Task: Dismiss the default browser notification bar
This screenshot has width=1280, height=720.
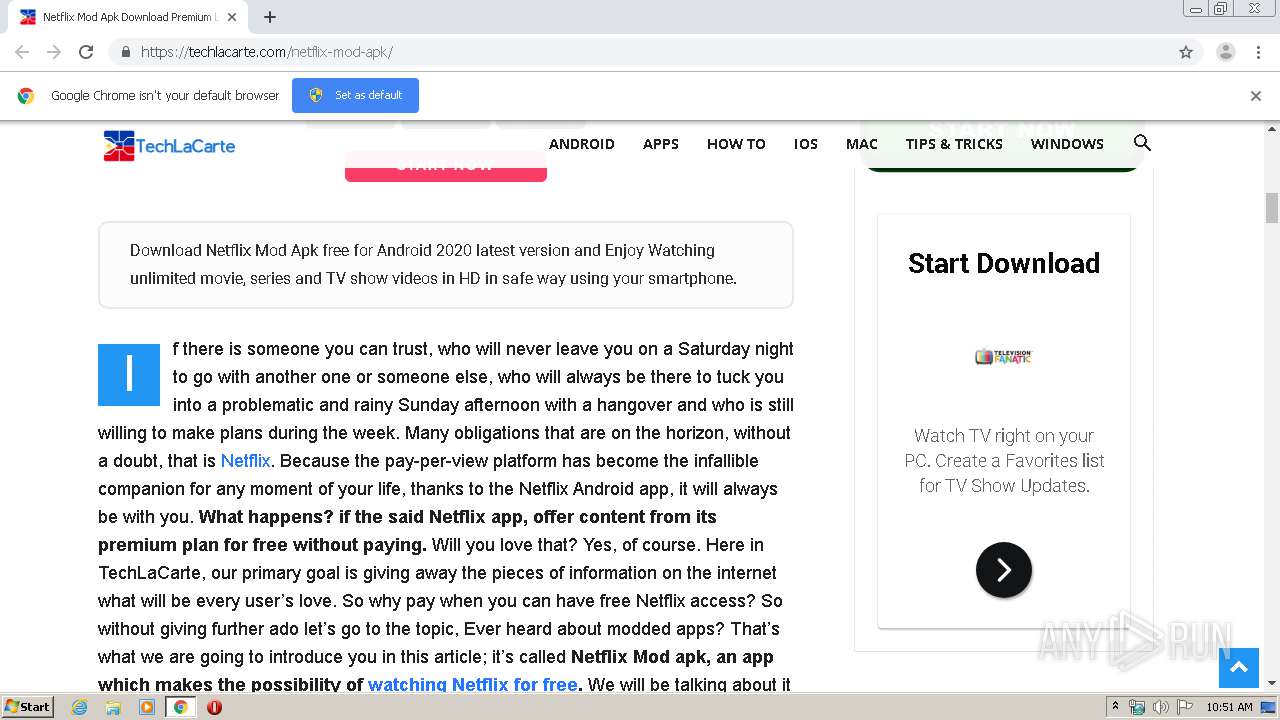Action: point(1256,96)
